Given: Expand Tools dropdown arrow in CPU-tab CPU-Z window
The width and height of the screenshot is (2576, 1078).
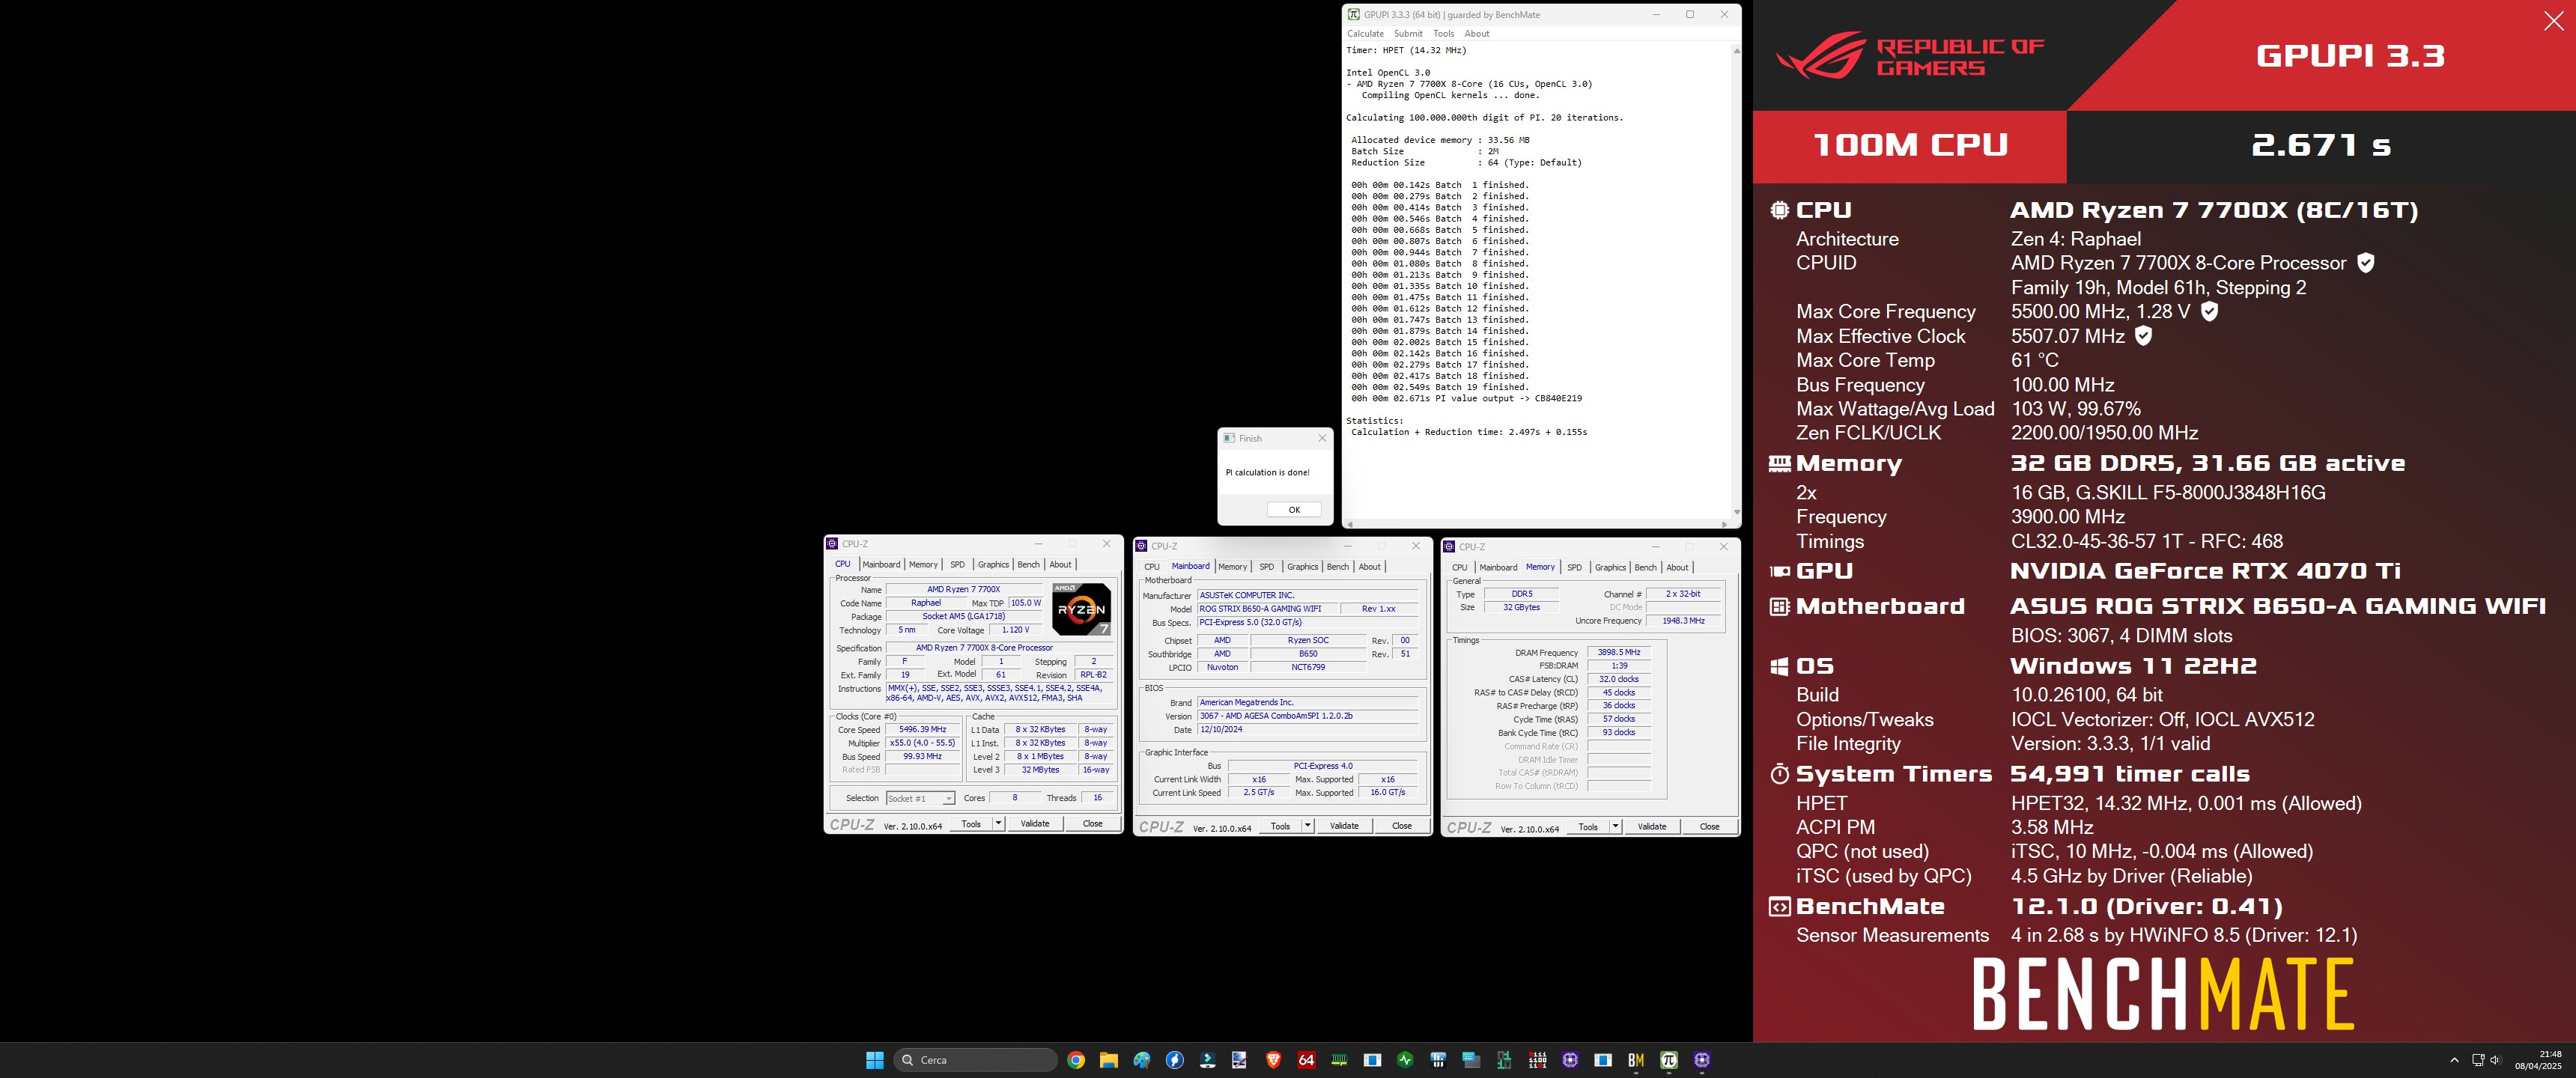Looking at the screenshot, I should tap(998, 824).
